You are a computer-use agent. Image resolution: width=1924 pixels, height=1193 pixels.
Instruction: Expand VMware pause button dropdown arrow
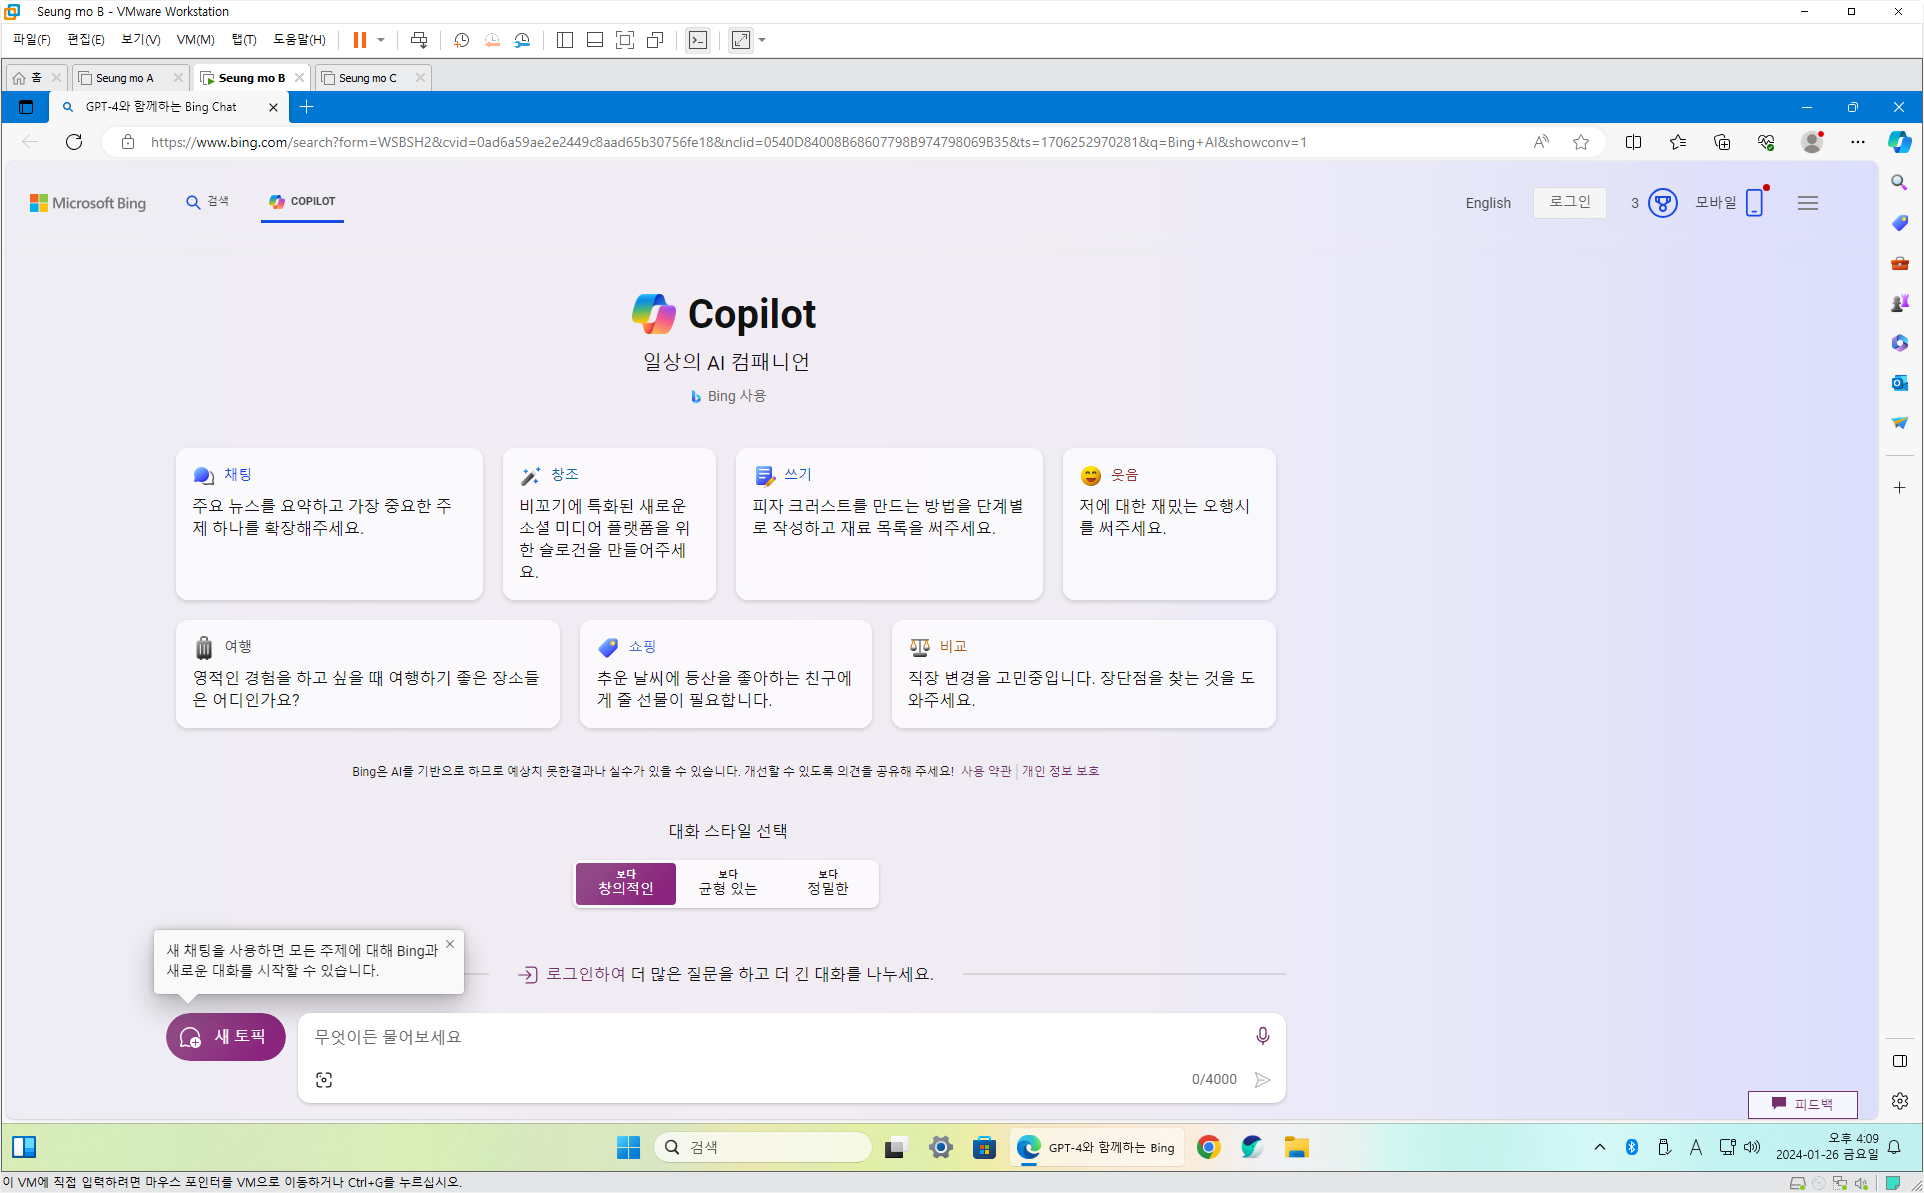tap(381, 40)
